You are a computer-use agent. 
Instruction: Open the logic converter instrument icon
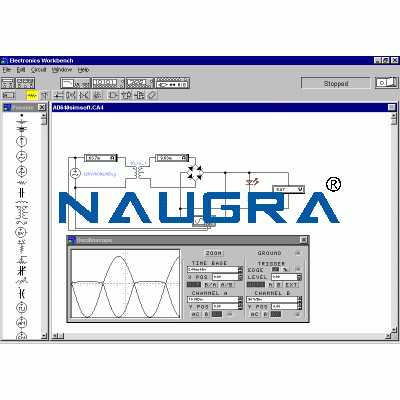[172, 83]
